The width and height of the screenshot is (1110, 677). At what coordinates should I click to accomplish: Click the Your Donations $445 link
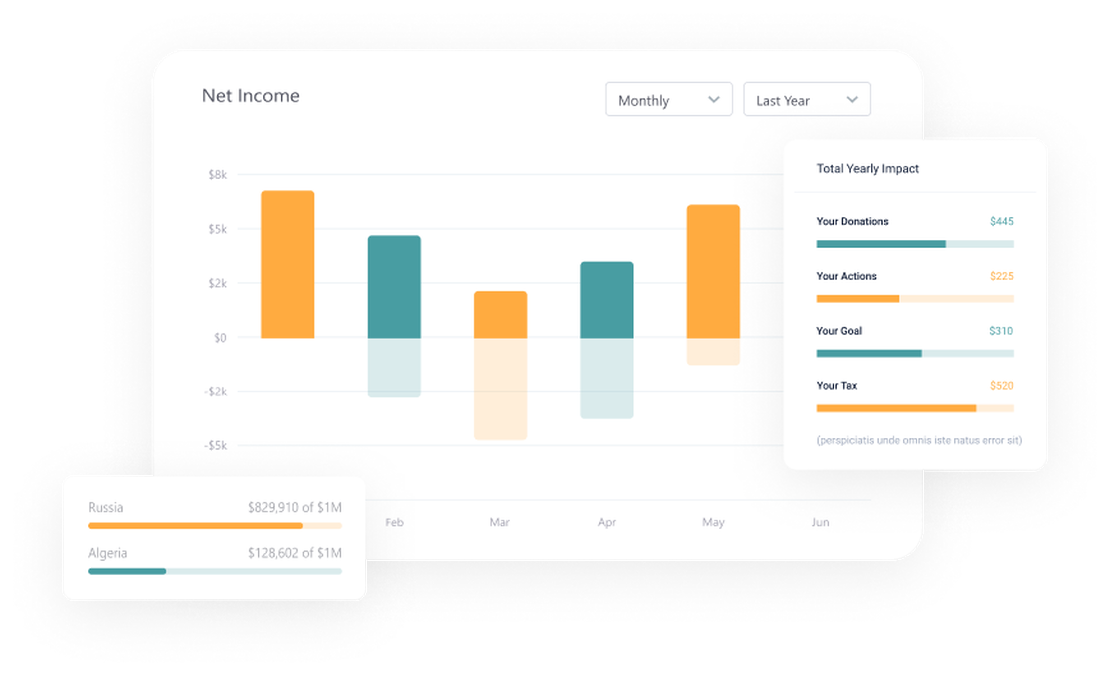pos(1001,221)
